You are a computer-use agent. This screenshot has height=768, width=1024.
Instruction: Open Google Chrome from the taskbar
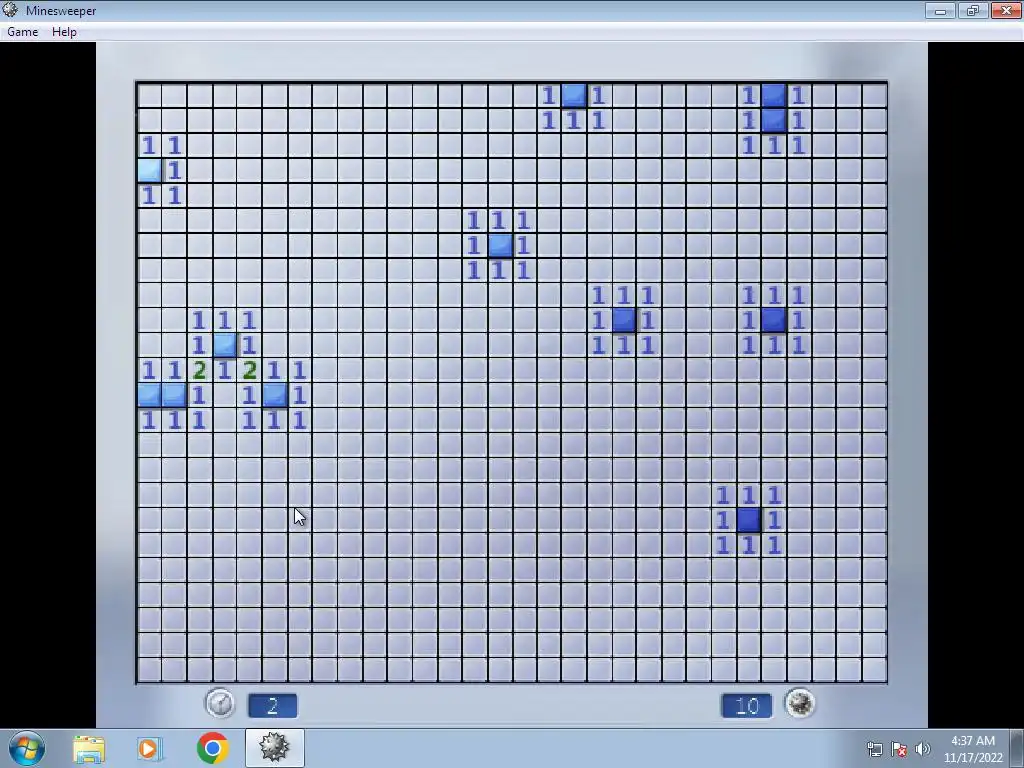[x=212, y=748]
